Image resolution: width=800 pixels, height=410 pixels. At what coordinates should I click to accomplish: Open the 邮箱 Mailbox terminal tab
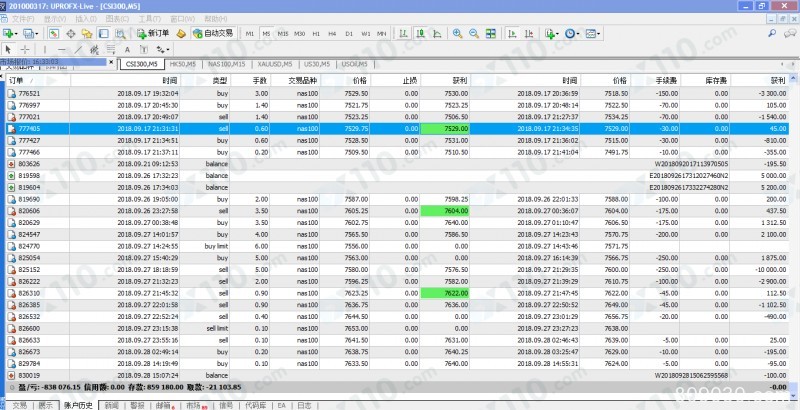click(164, 405)
